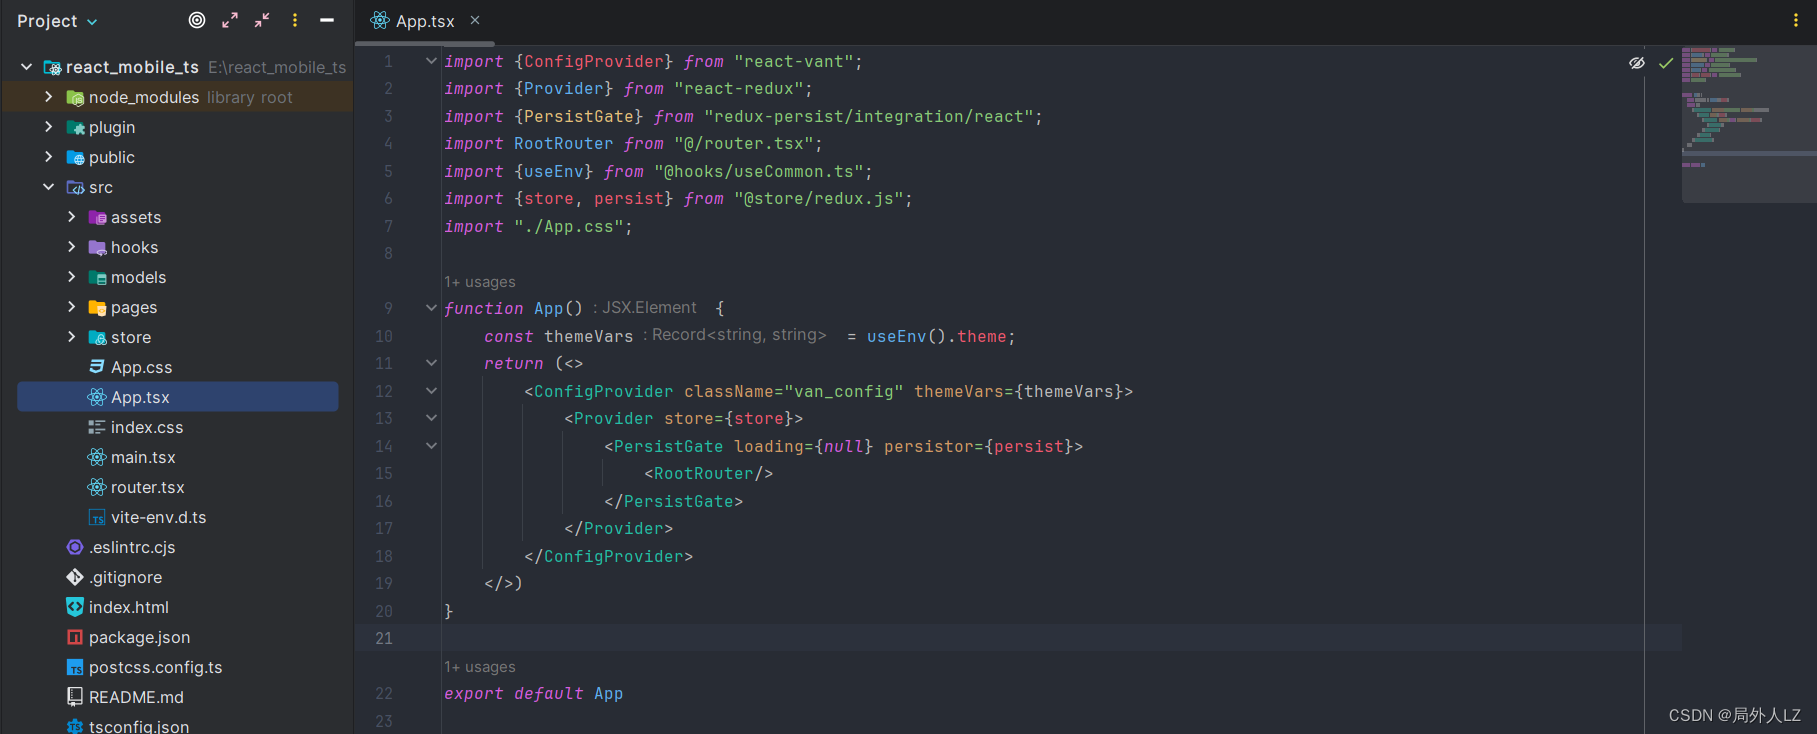Click the public folder icon
Image resolution: width=1817 pixels, height=734 pixels.
[x=75, y=157]
